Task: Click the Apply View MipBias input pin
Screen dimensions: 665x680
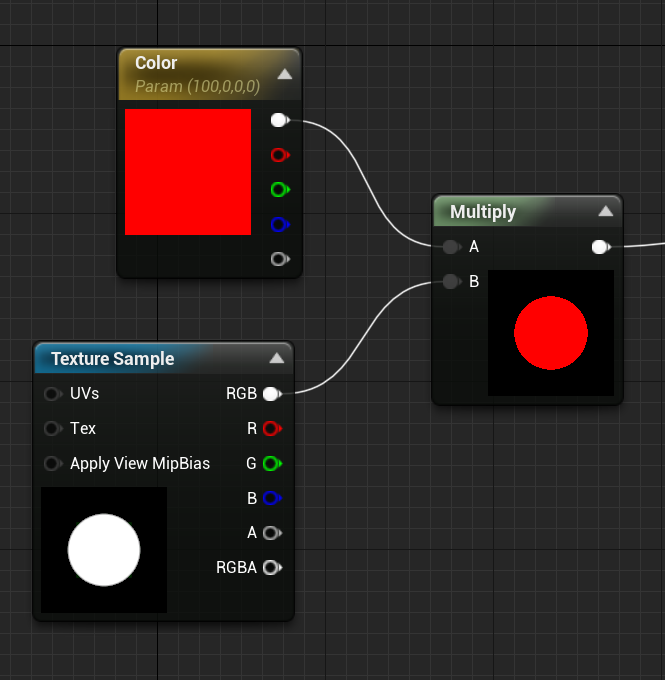Action: pos(53,463)
